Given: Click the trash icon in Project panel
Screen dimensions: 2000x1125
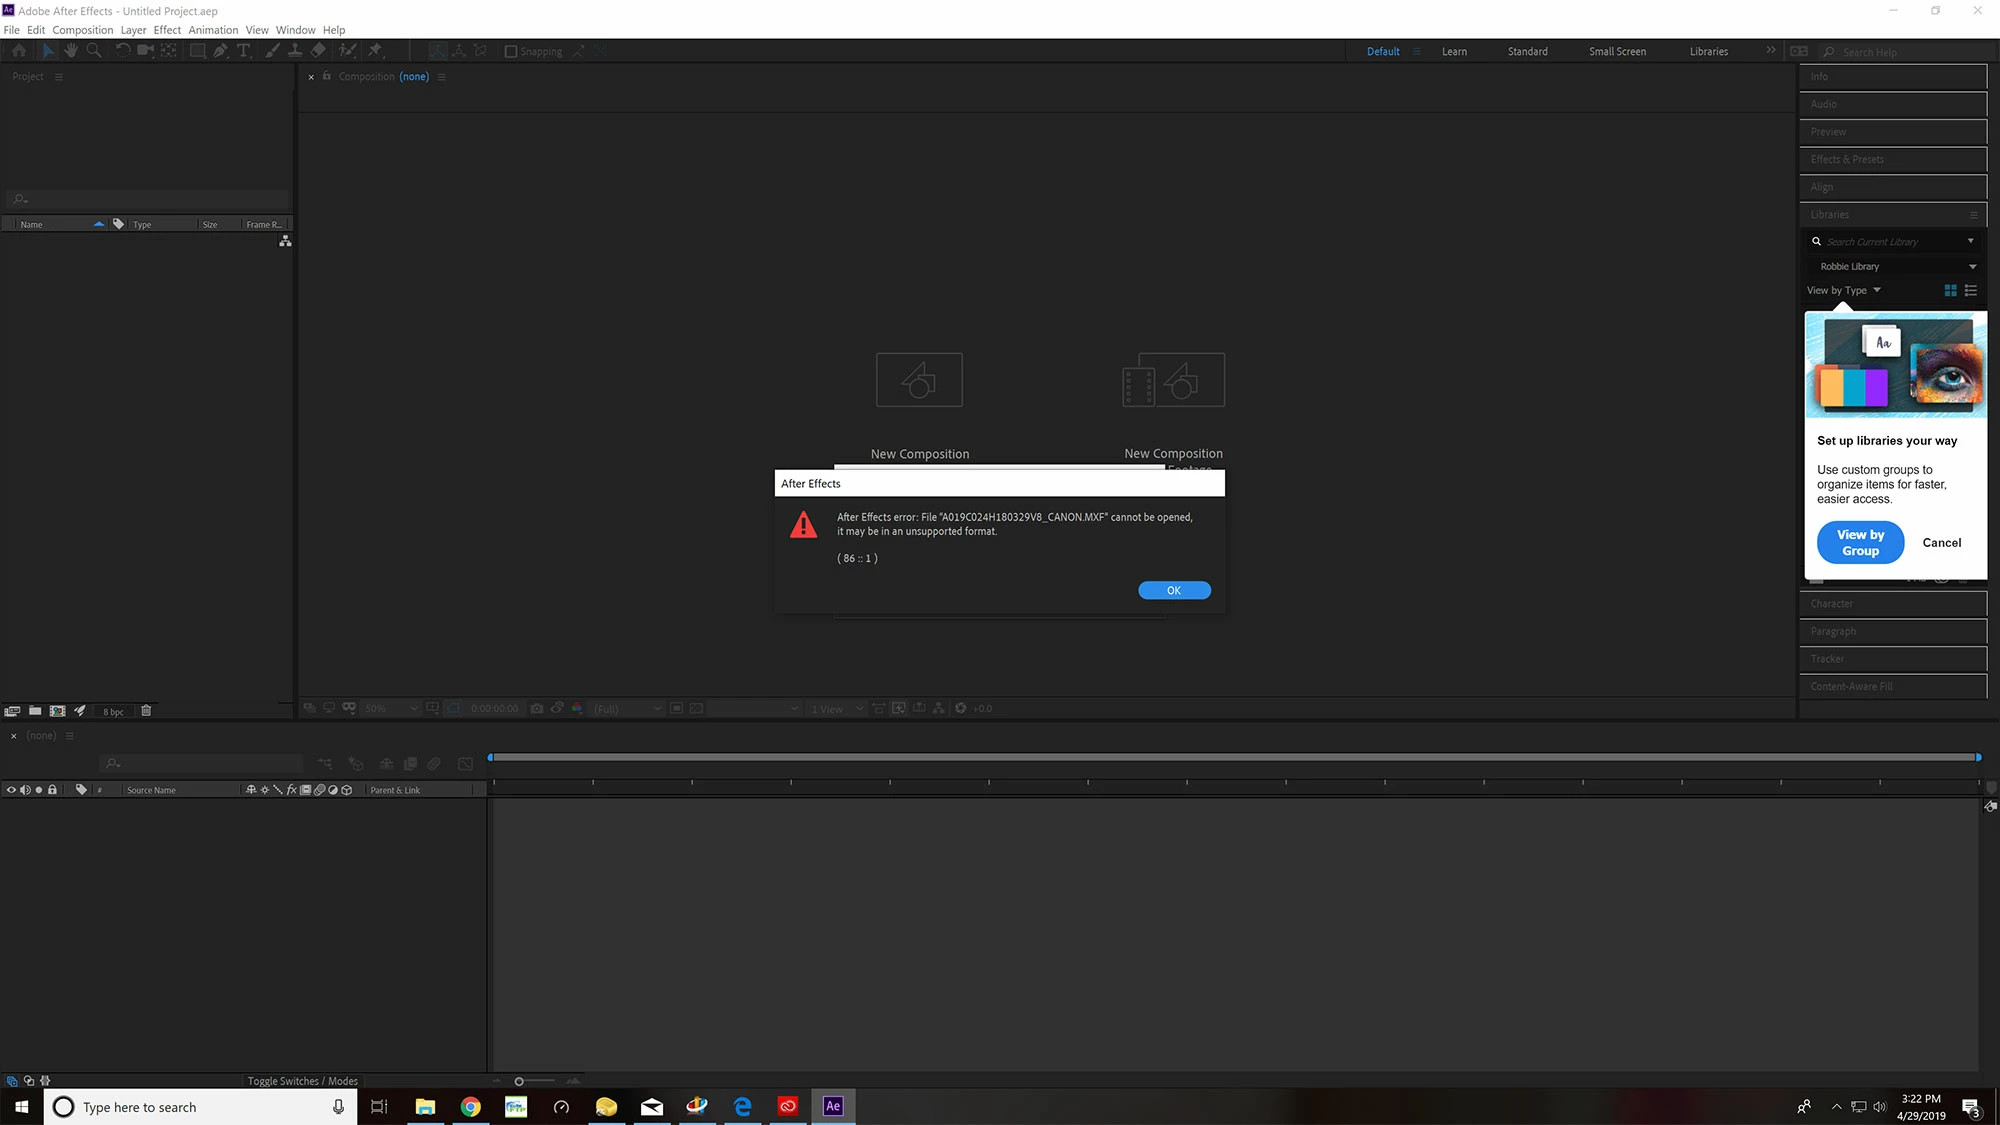Looking at the screenshot, I should coord(146,711).
